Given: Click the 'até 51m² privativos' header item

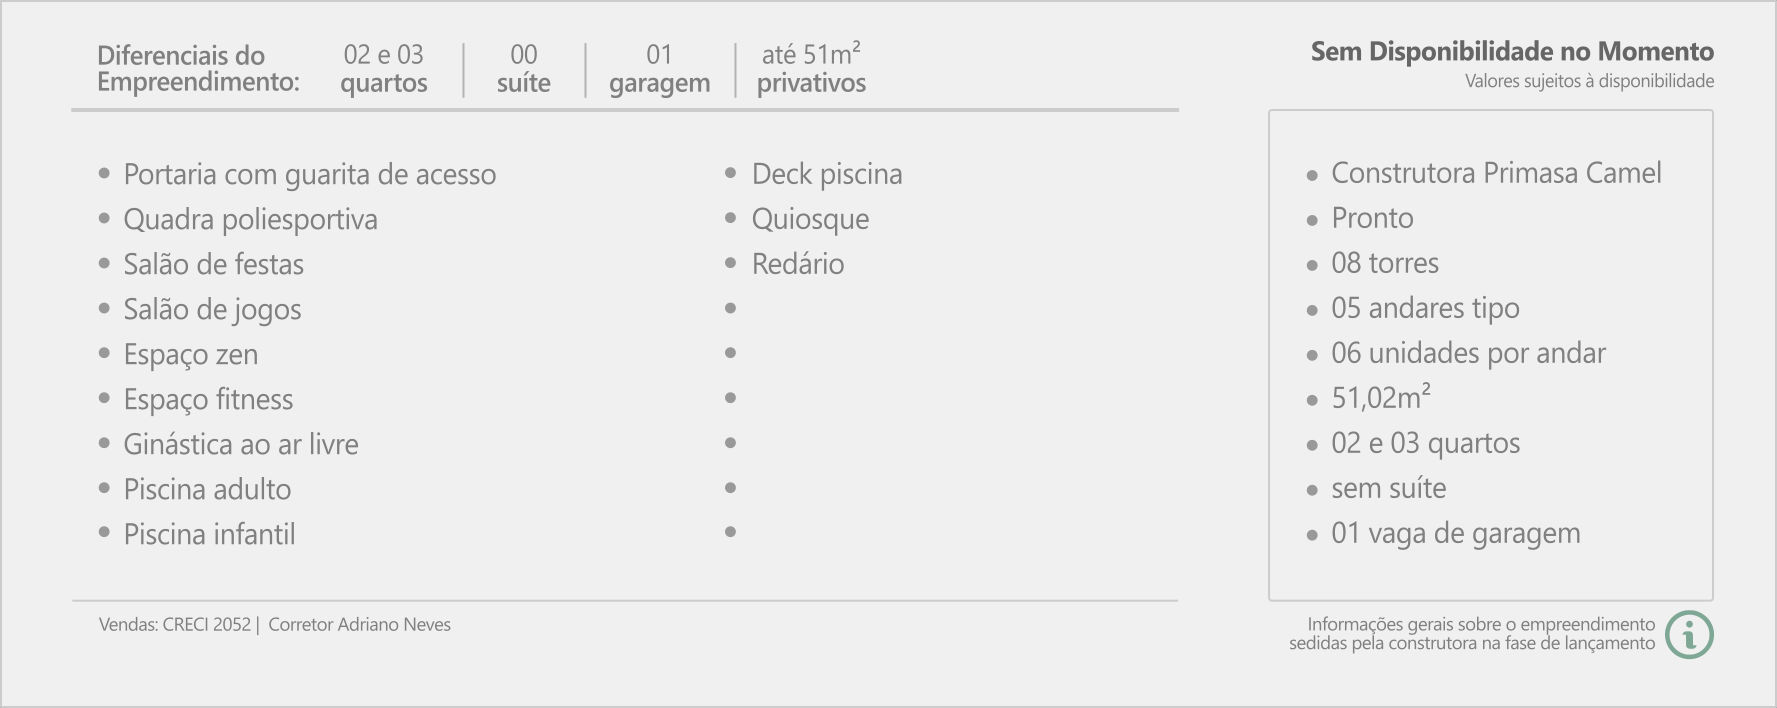Looking at the screenshot, I should coord(811,69).
